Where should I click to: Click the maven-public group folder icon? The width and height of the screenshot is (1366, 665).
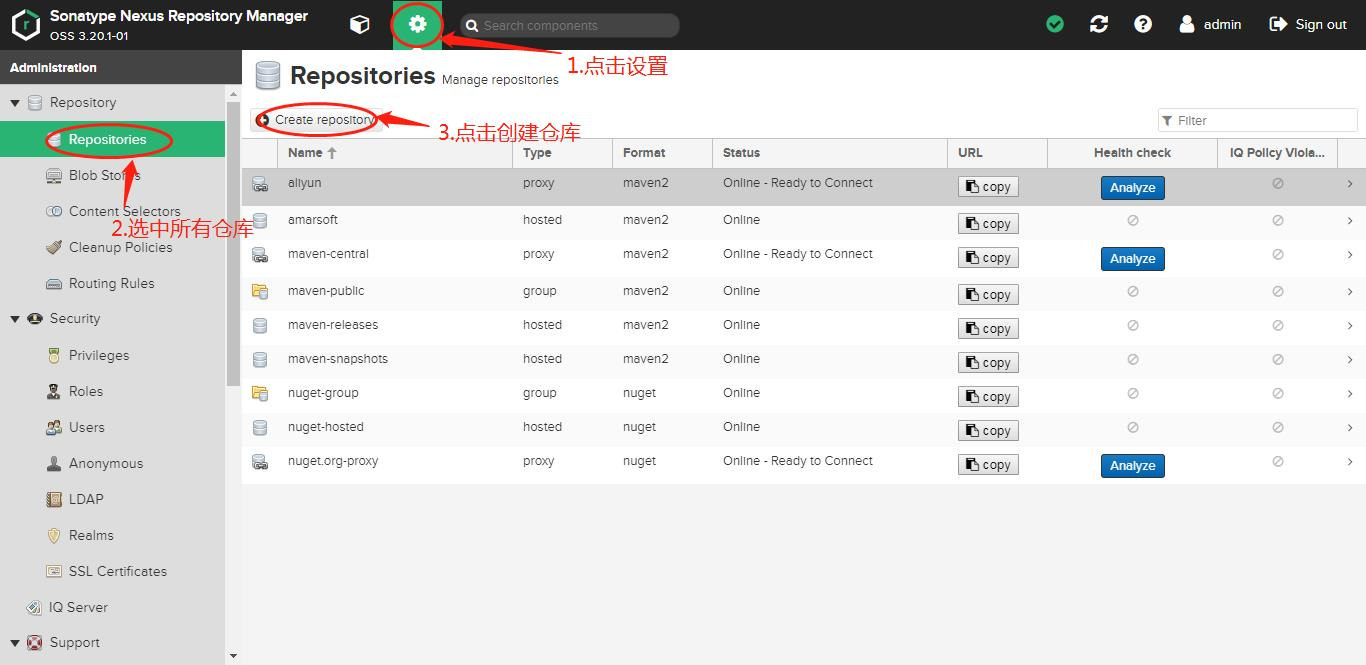pyautogui.click(x=260, y=292)
